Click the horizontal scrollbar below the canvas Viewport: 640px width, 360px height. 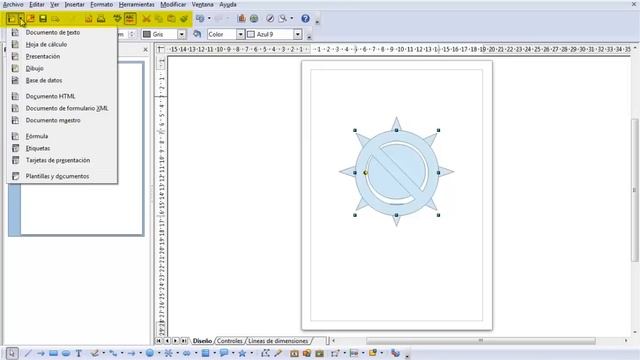pyautogui.click(x=480, y=340)
